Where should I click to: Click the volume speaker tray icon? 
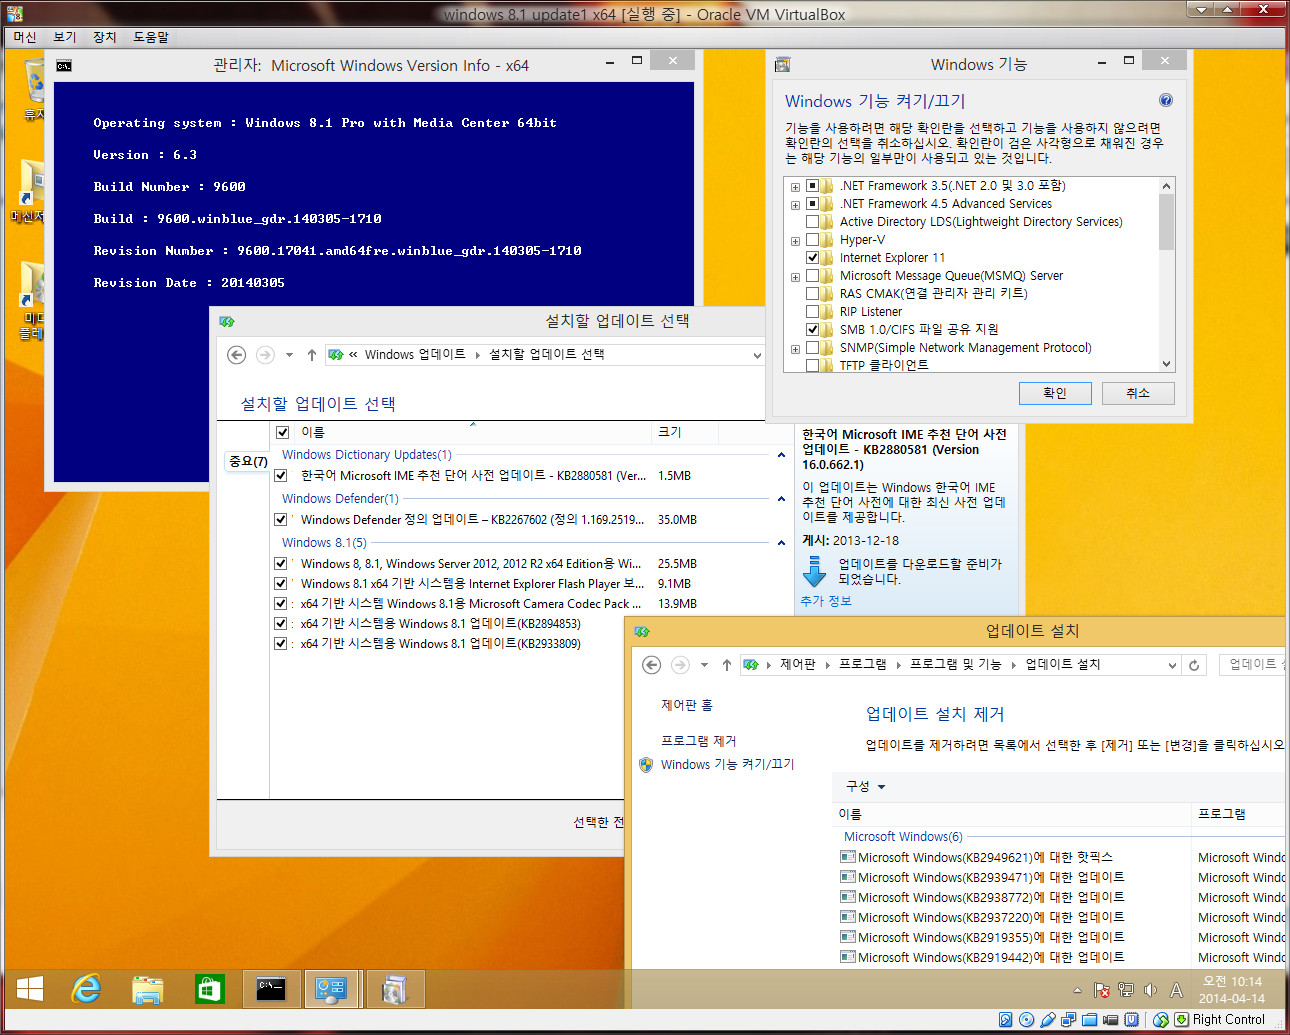(x=1150, y=990)
